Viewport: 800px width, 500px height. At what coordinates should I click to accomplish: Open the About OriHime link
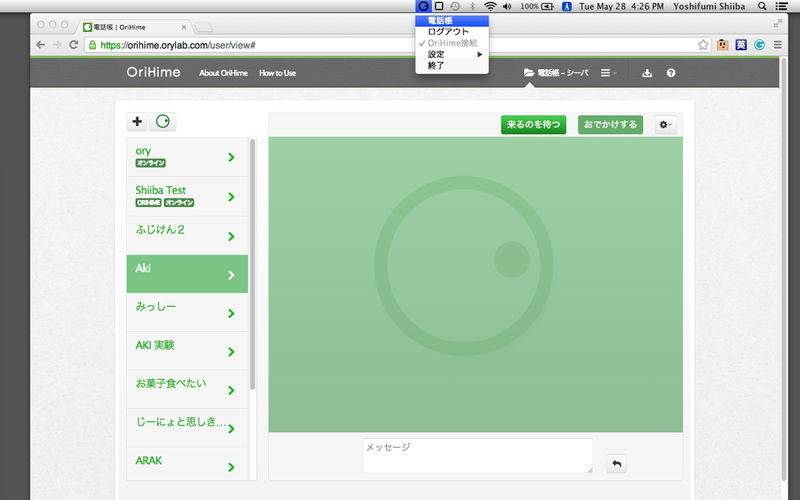223,73
